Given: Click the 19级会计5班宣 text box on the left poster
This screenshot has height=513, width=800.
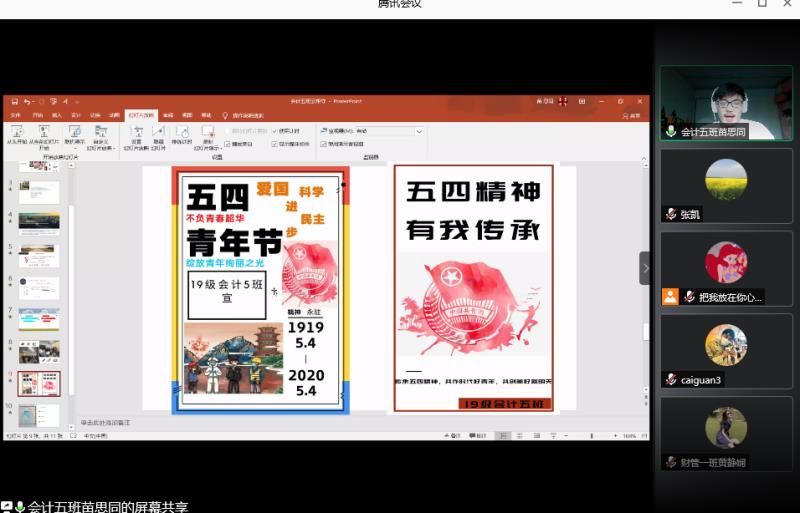Looking at the screenshot, I should (x=227, y=295).
